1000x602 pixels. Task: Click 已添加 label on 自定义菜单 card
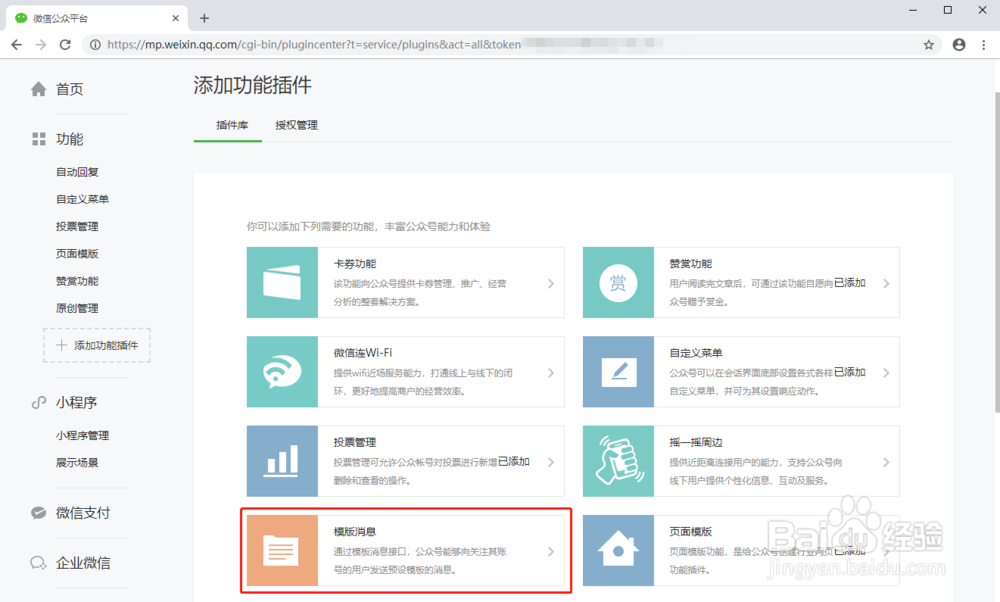[850, 372]
